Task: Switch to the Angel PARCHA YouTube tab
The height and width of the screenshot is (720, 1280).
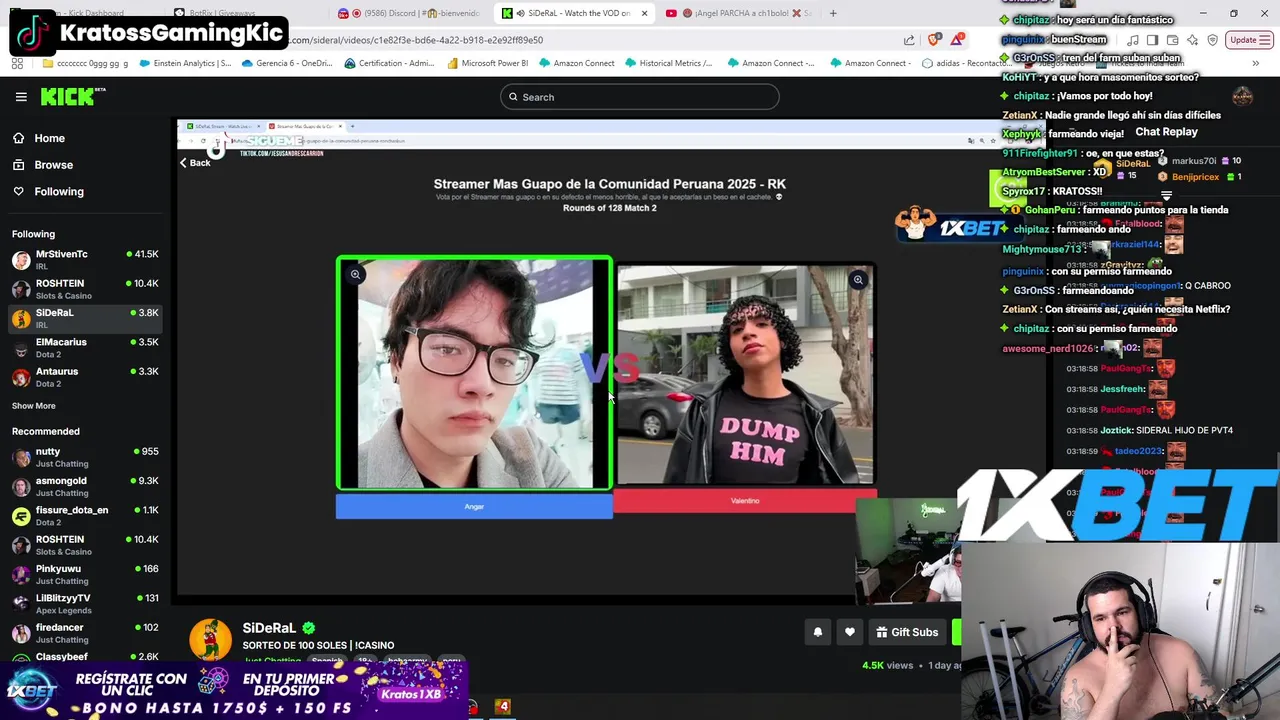Action: point(738,13)
